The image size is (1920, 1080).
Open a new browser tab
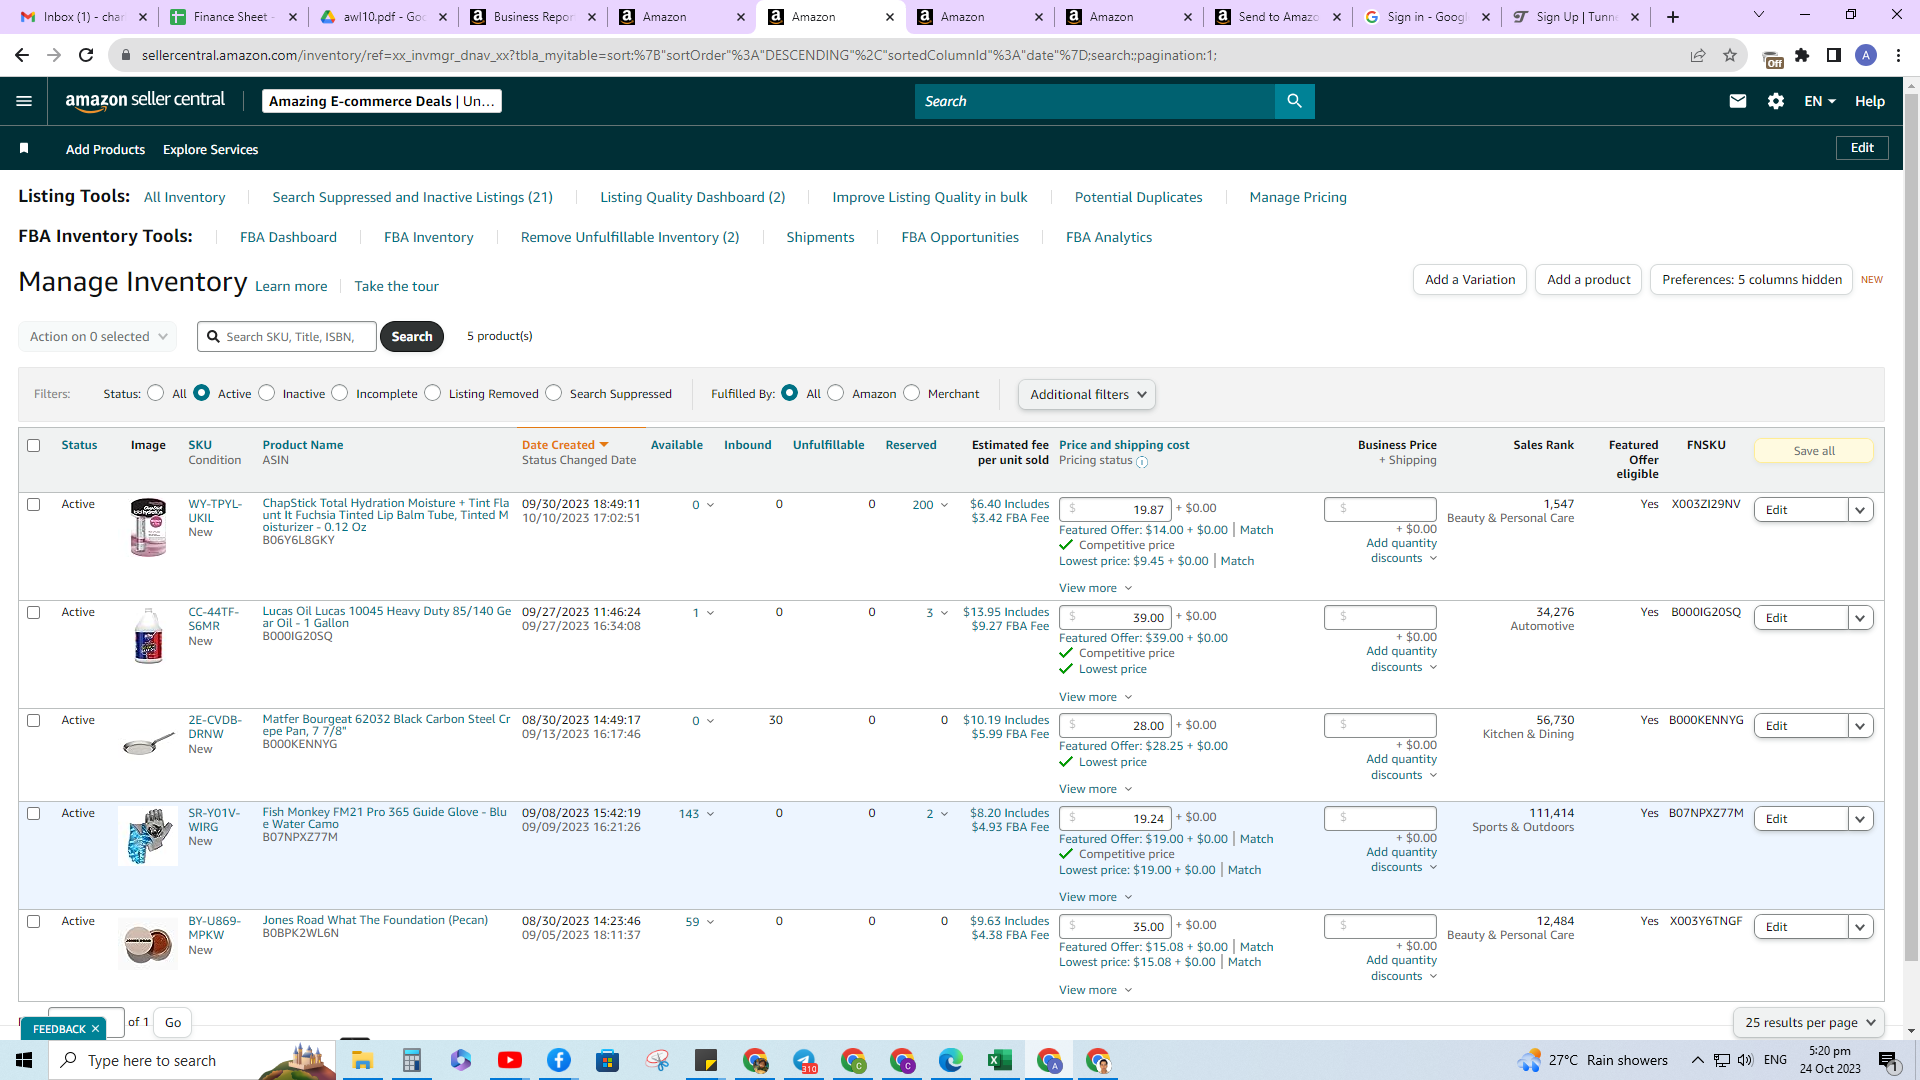coord(1673,17)
